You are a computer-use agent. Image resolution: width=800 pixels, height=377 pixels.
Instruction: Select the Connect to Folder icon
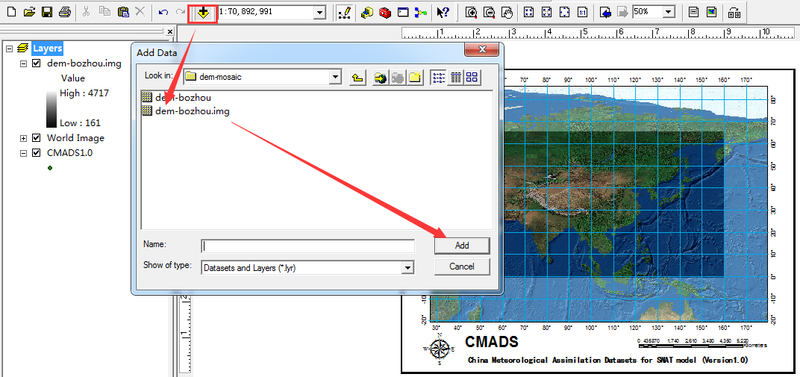pos(380,78)
